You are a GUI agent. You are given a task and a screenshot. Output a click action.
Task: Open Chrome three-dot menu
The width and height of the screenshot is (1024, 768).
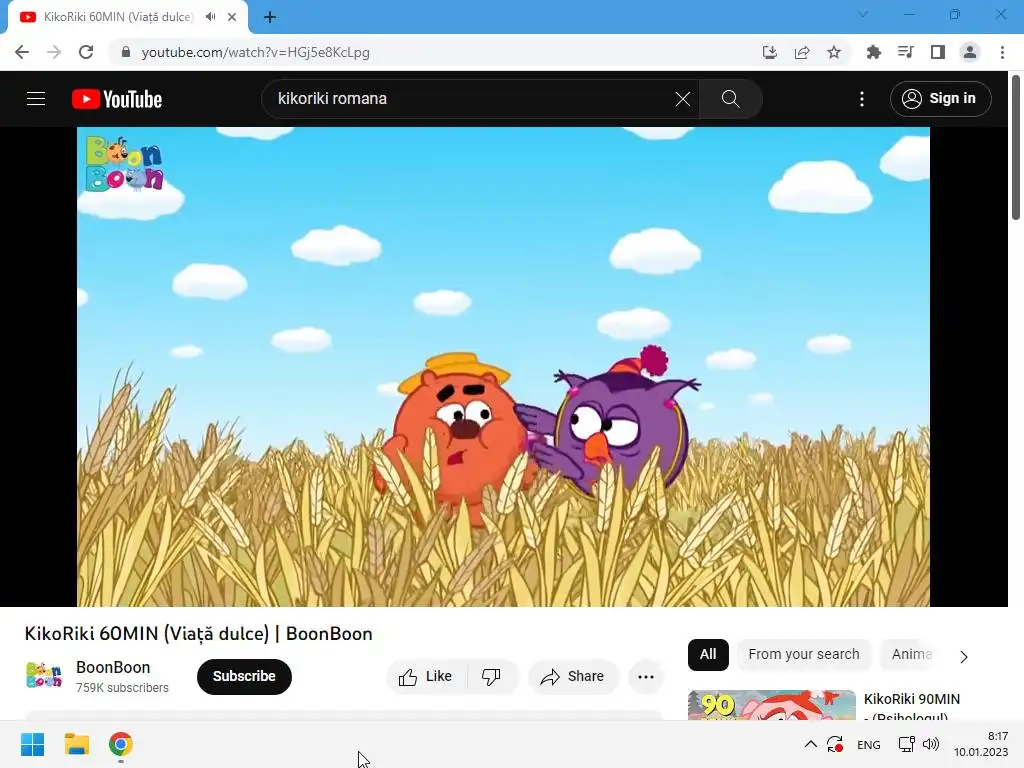pos(1002,52)
